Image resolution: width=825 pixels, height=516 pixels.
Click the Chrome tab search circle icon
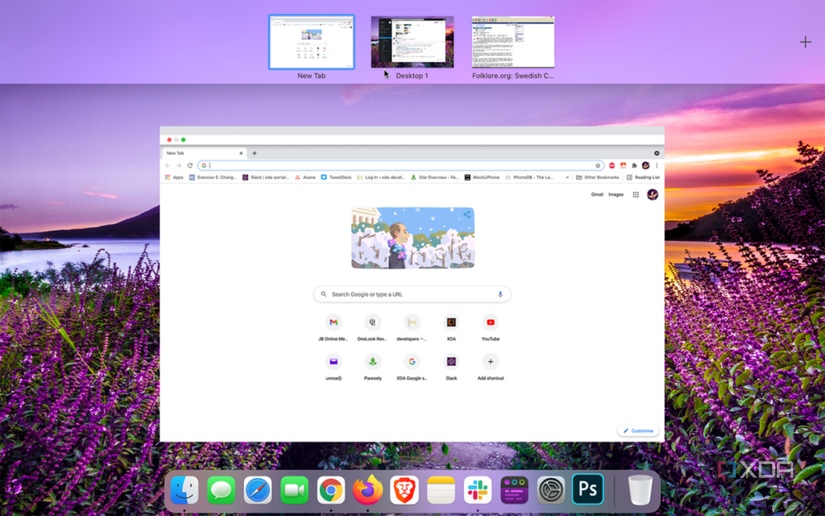coord(657,153)
